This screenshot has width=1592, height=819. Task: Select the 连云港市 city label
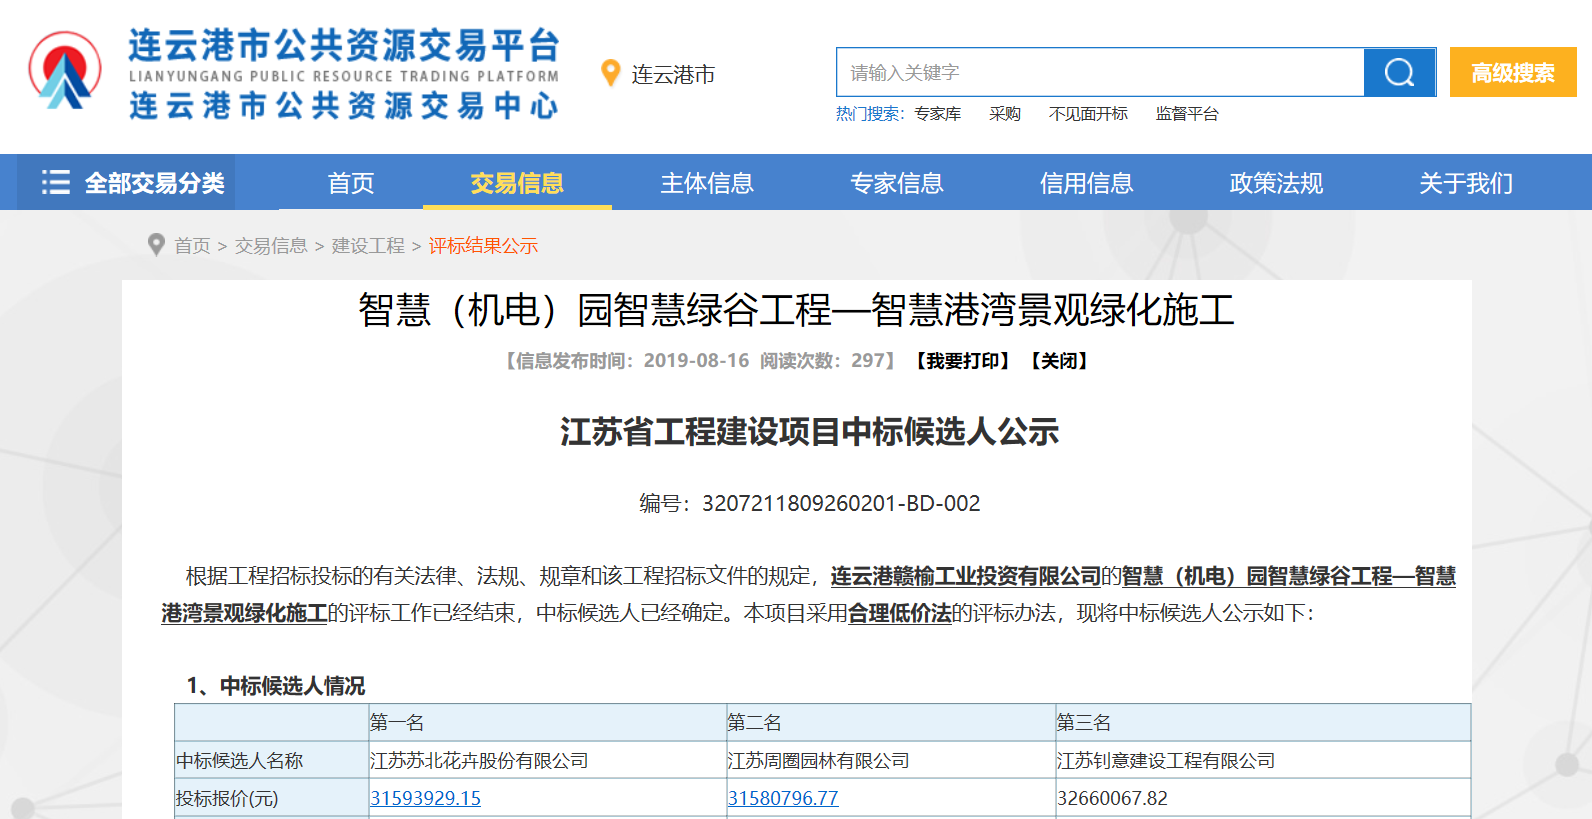[673, 75]
